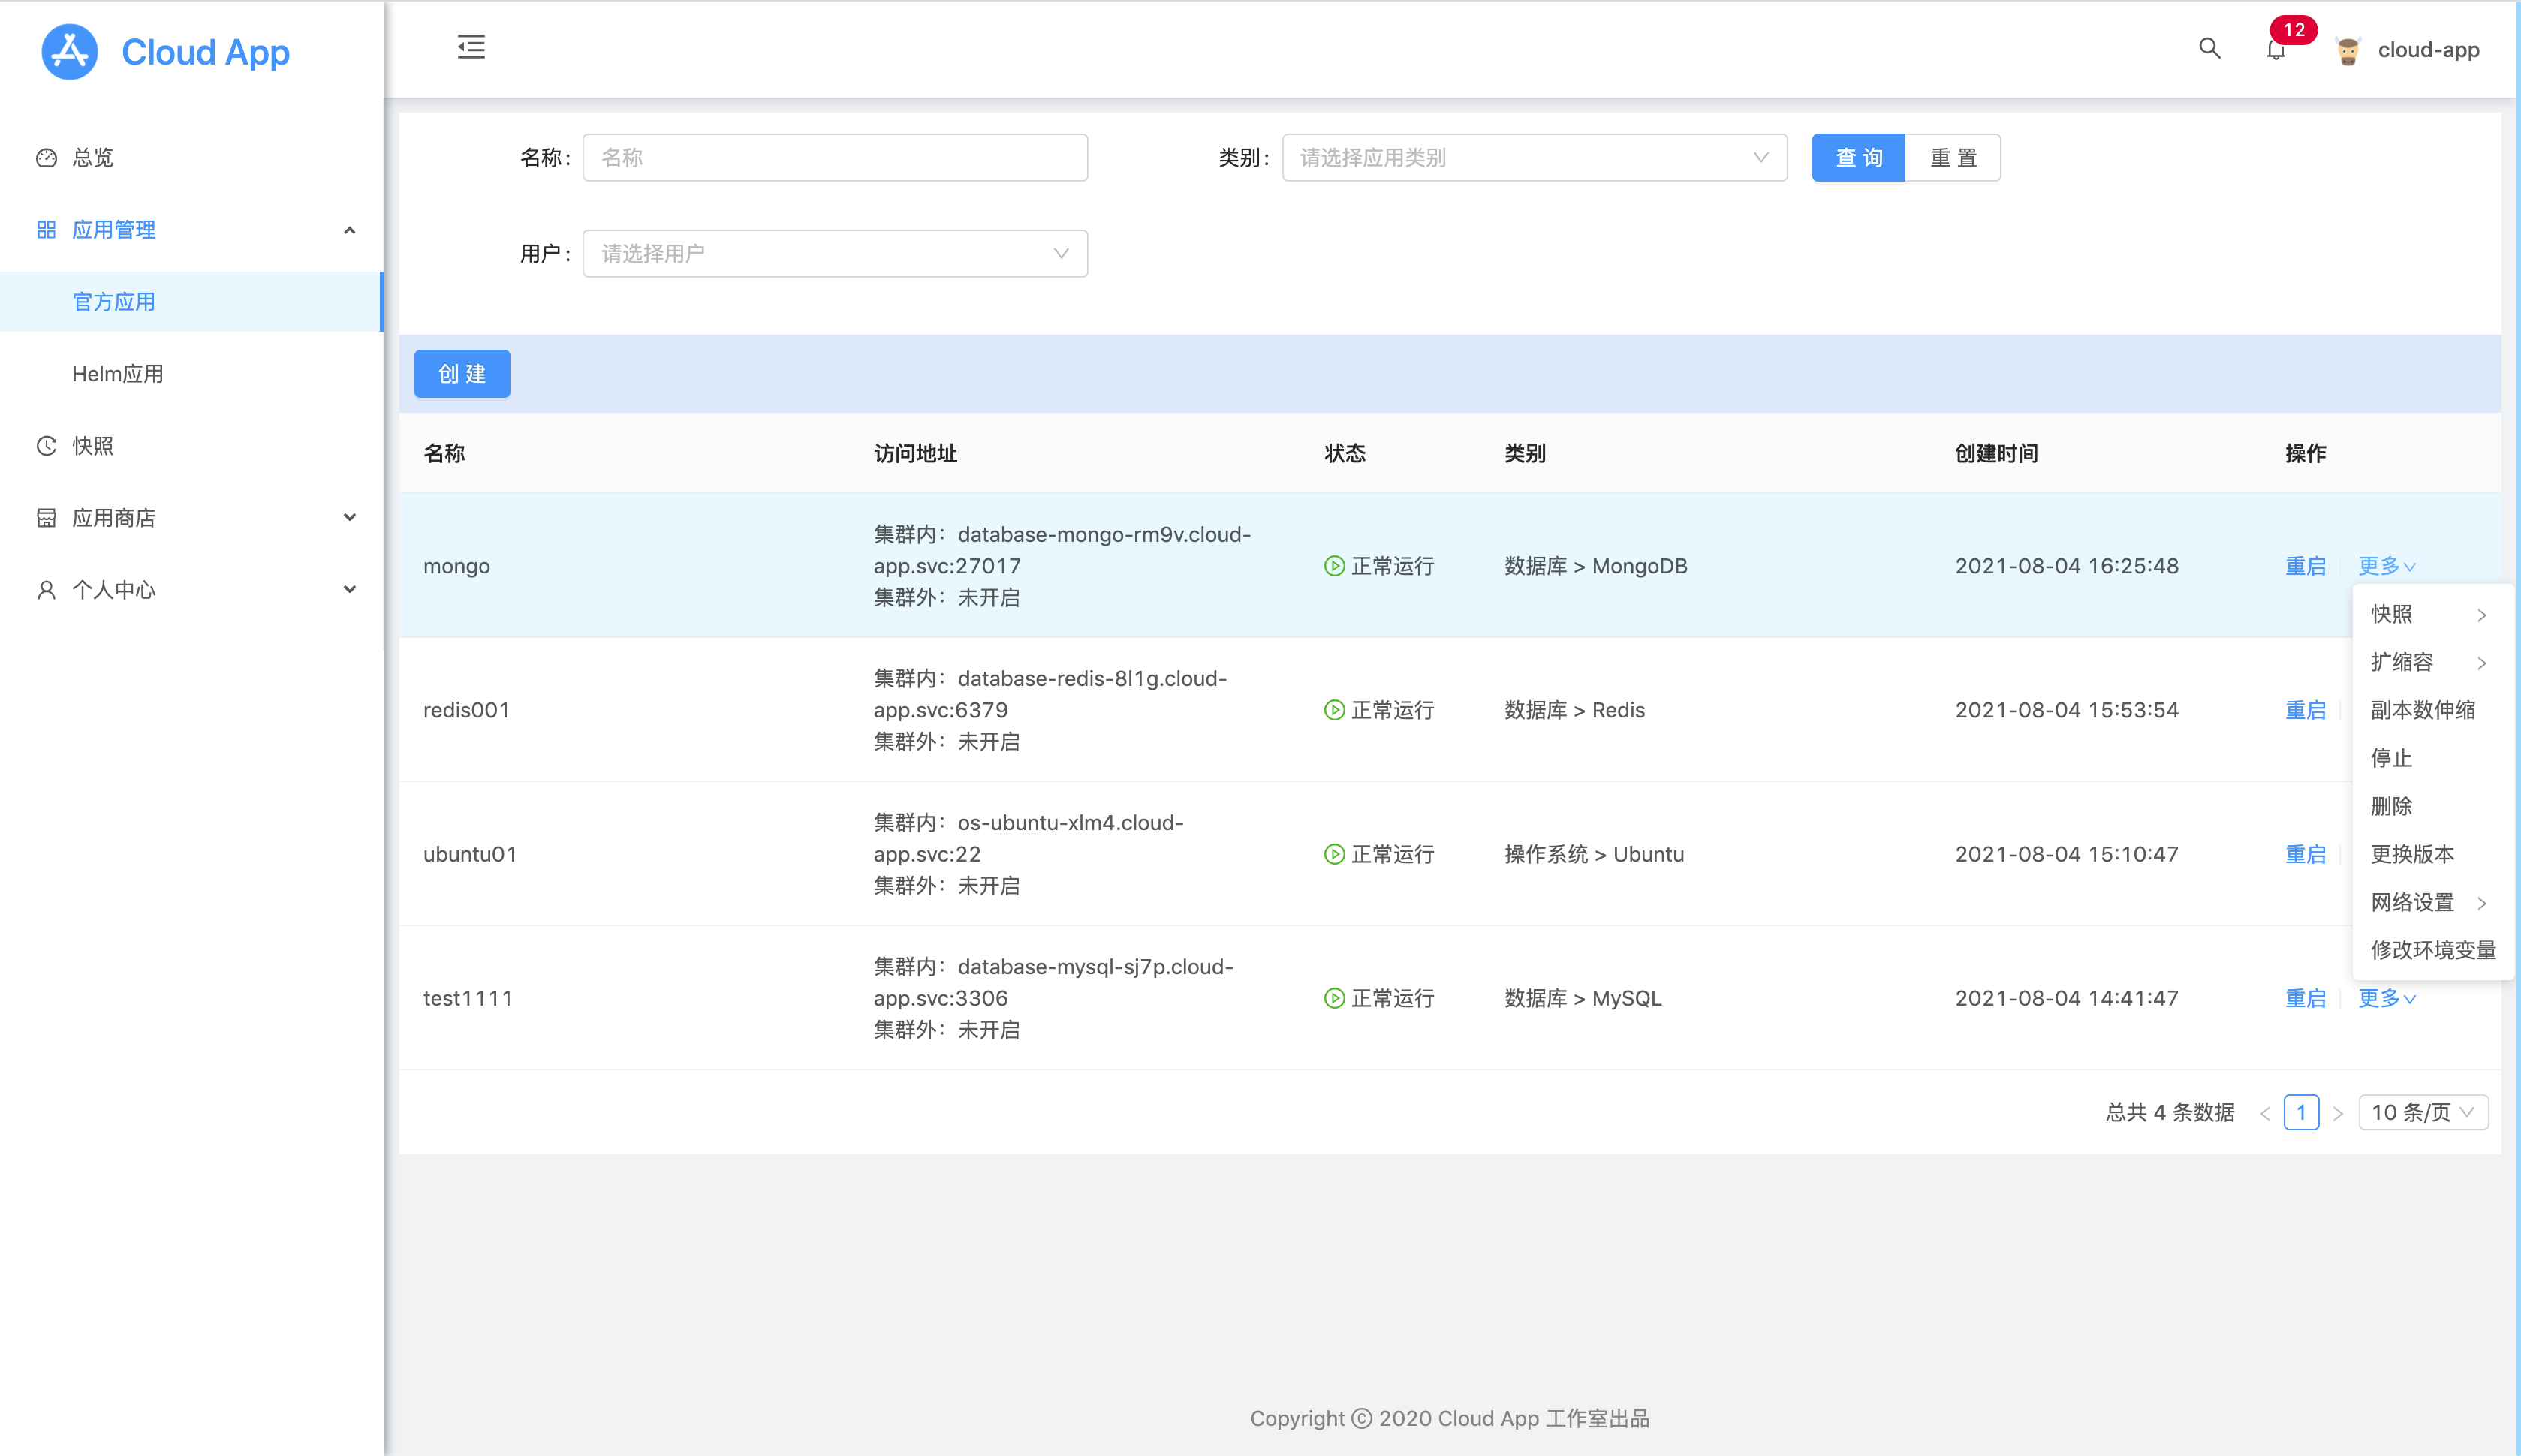Click the 创建时间 column header

1996,454
